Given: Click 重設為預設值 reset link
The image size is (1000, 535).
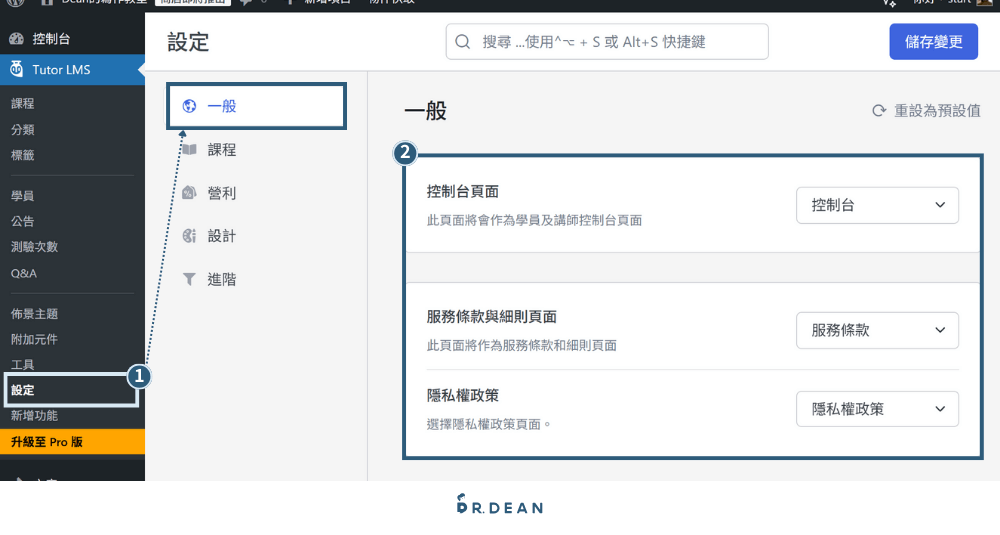Looking at the screenshot, I should click(926, 111).
